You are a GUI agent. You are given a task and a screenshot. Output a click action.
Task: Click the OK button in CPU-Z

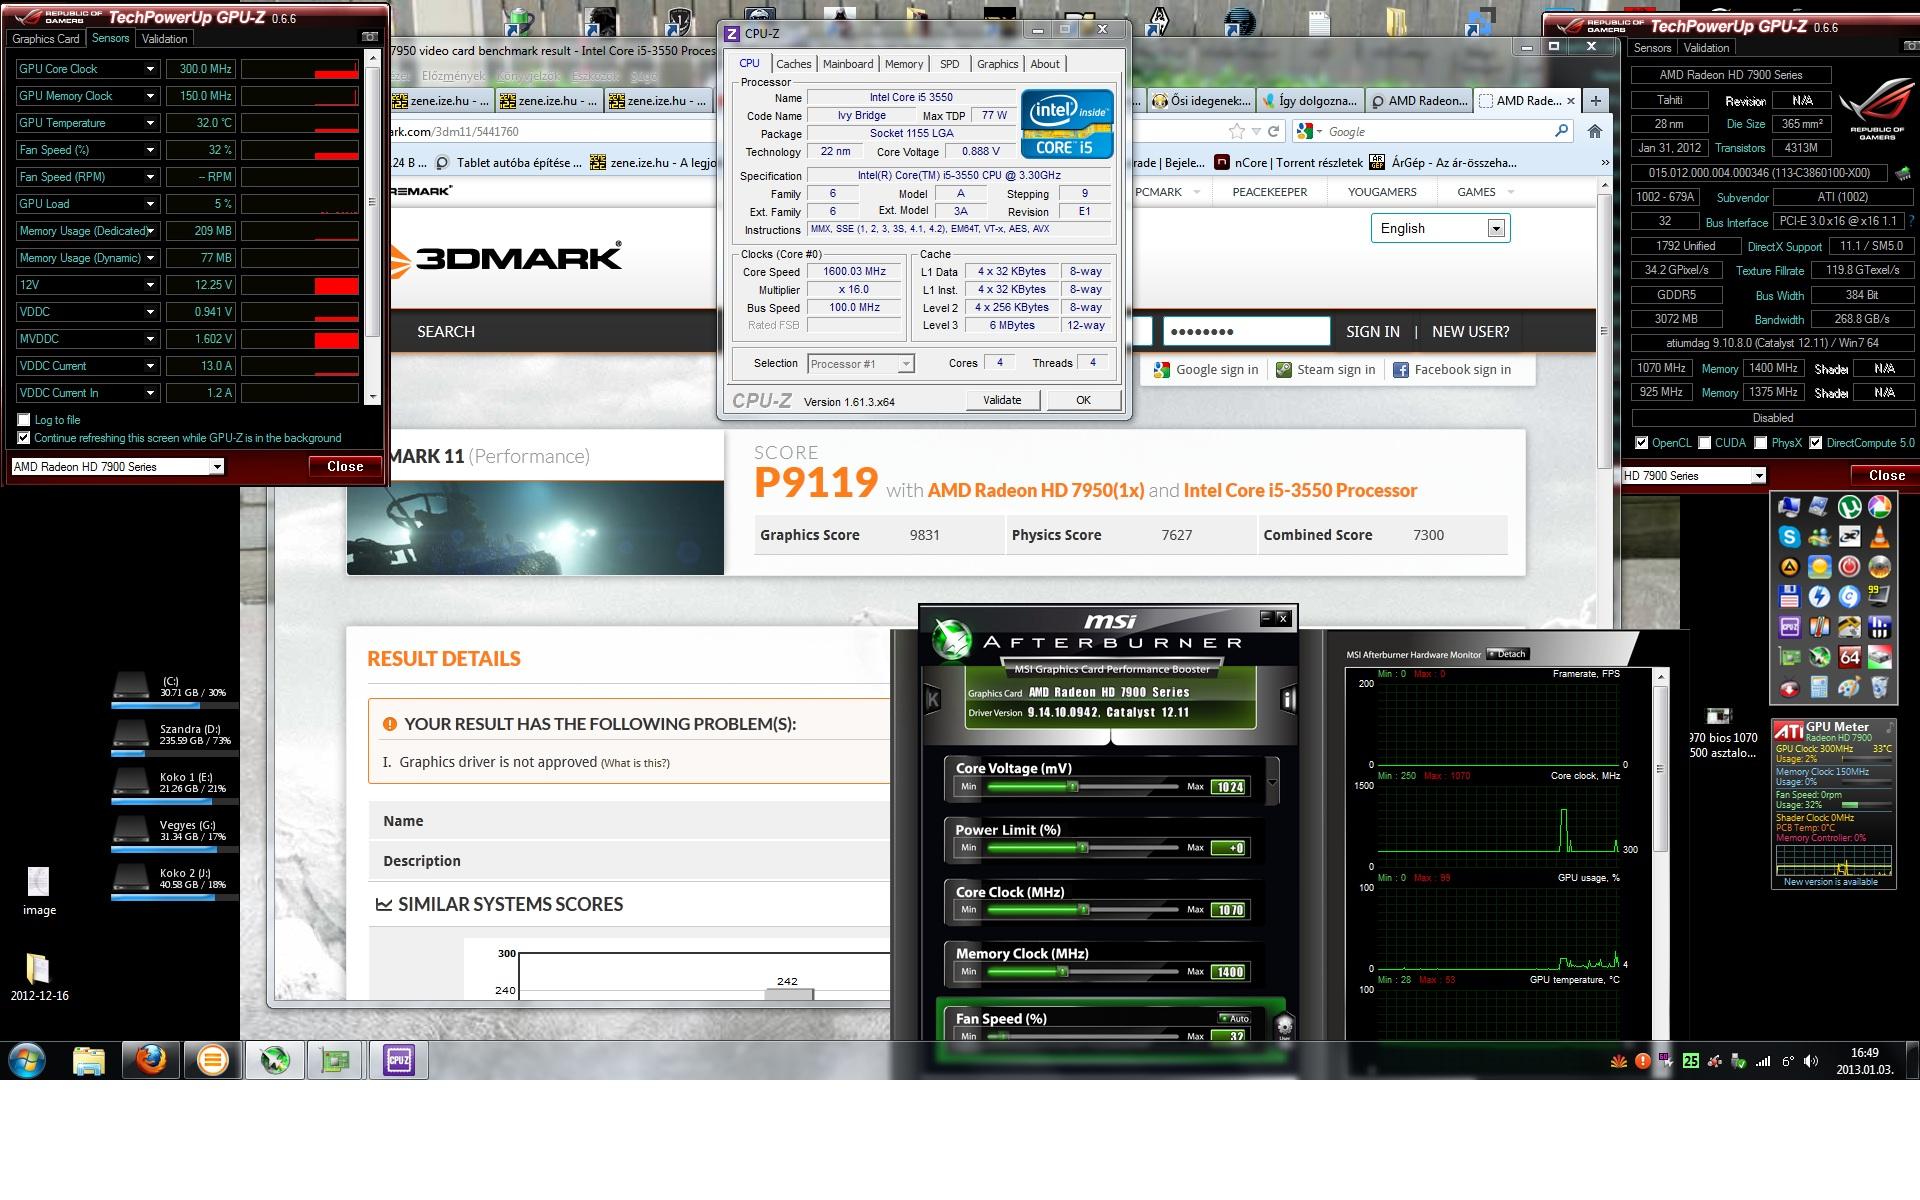(1083, 400)
